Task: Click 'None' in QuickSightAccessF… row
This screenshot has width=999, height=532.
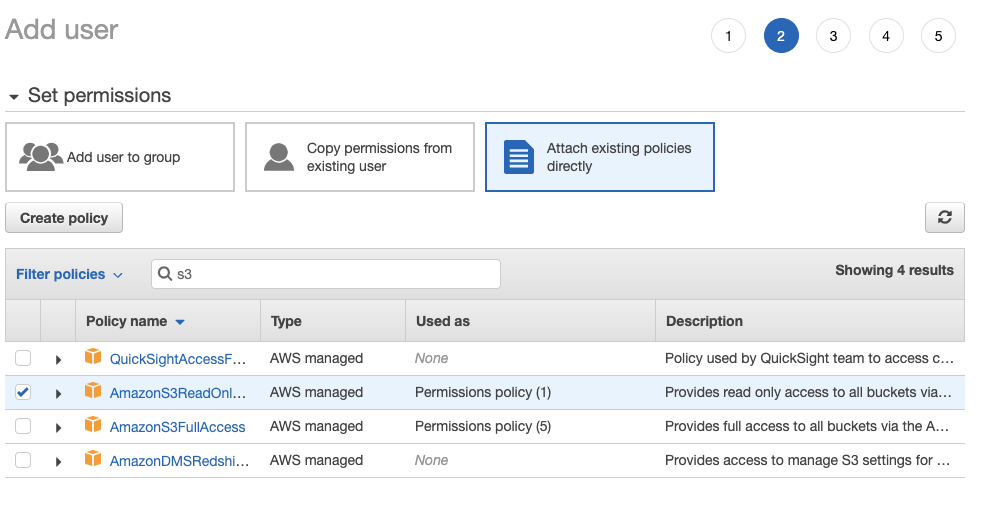Action: pyautogui.click(x=431, y=358)
